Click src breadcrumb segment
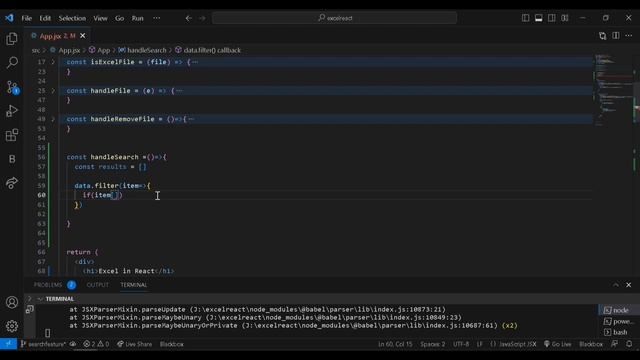Screen dimensions: 640x360 coord(36,50)
